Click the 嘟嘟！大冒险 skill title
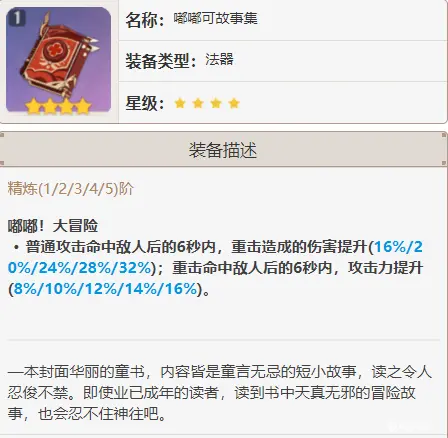The image size is (448, 438). pos(53,226)
